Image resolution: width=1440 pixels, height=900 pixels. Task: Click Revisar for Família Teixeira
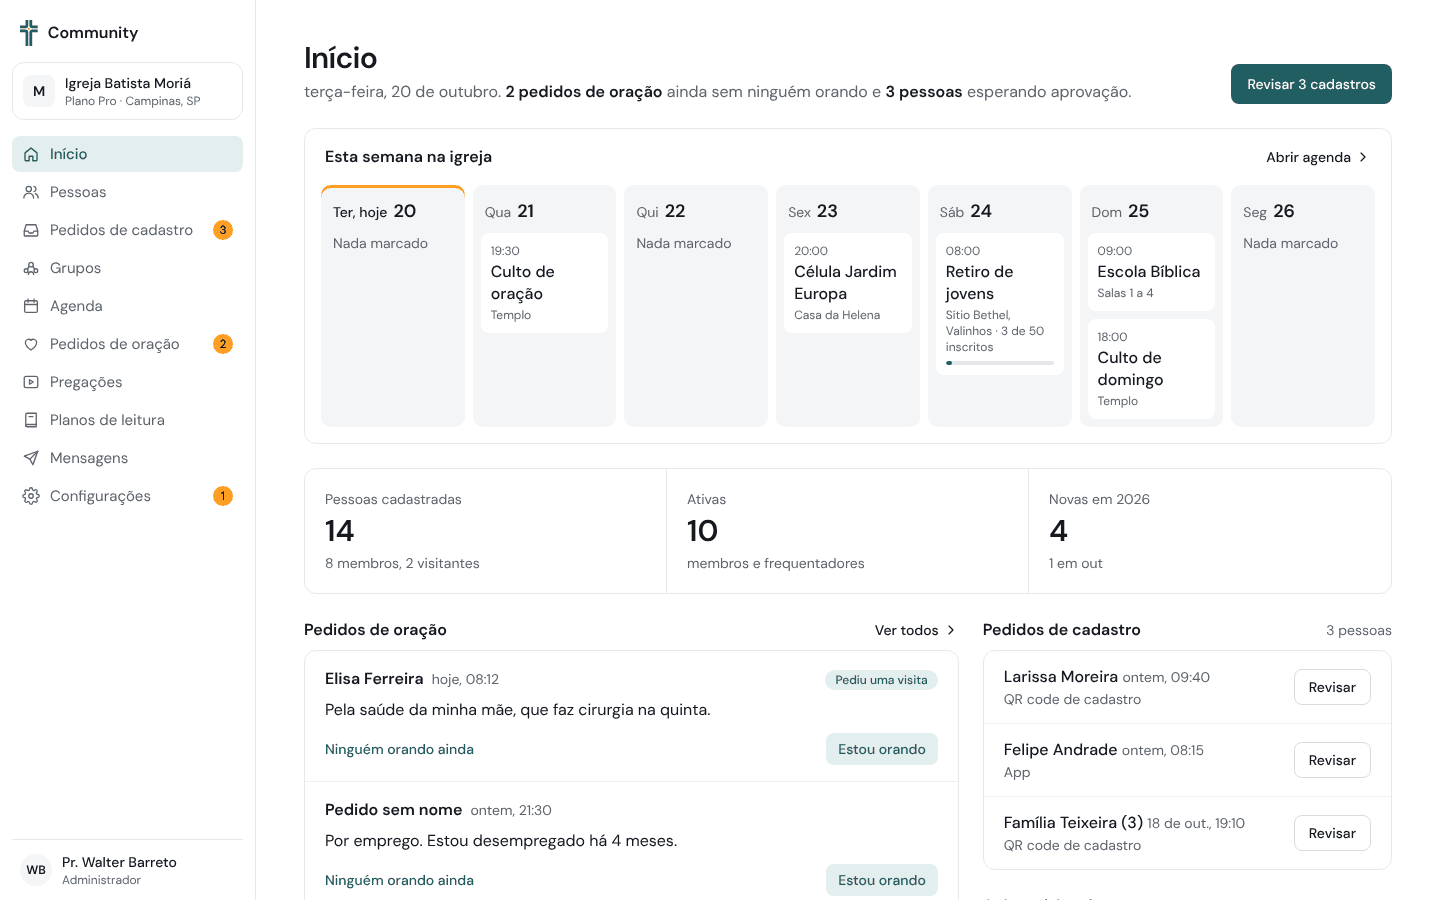click(x=1332, y=833)
